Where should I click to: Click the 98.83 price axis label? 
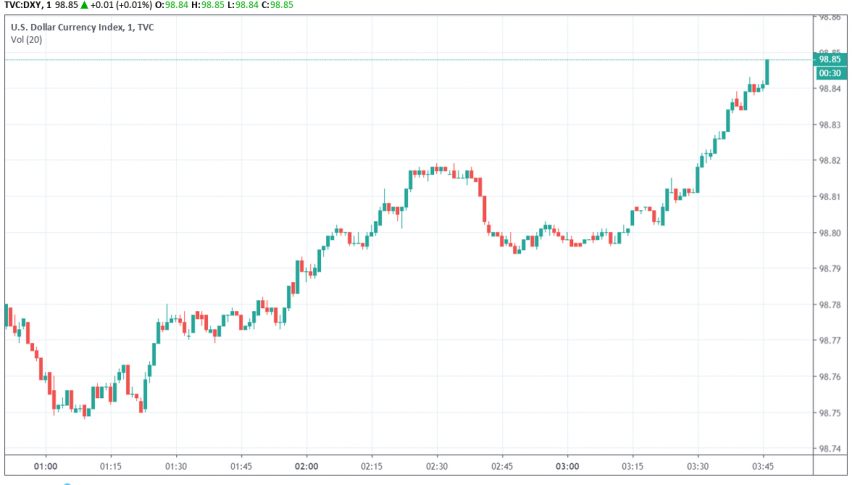point(830,125)
